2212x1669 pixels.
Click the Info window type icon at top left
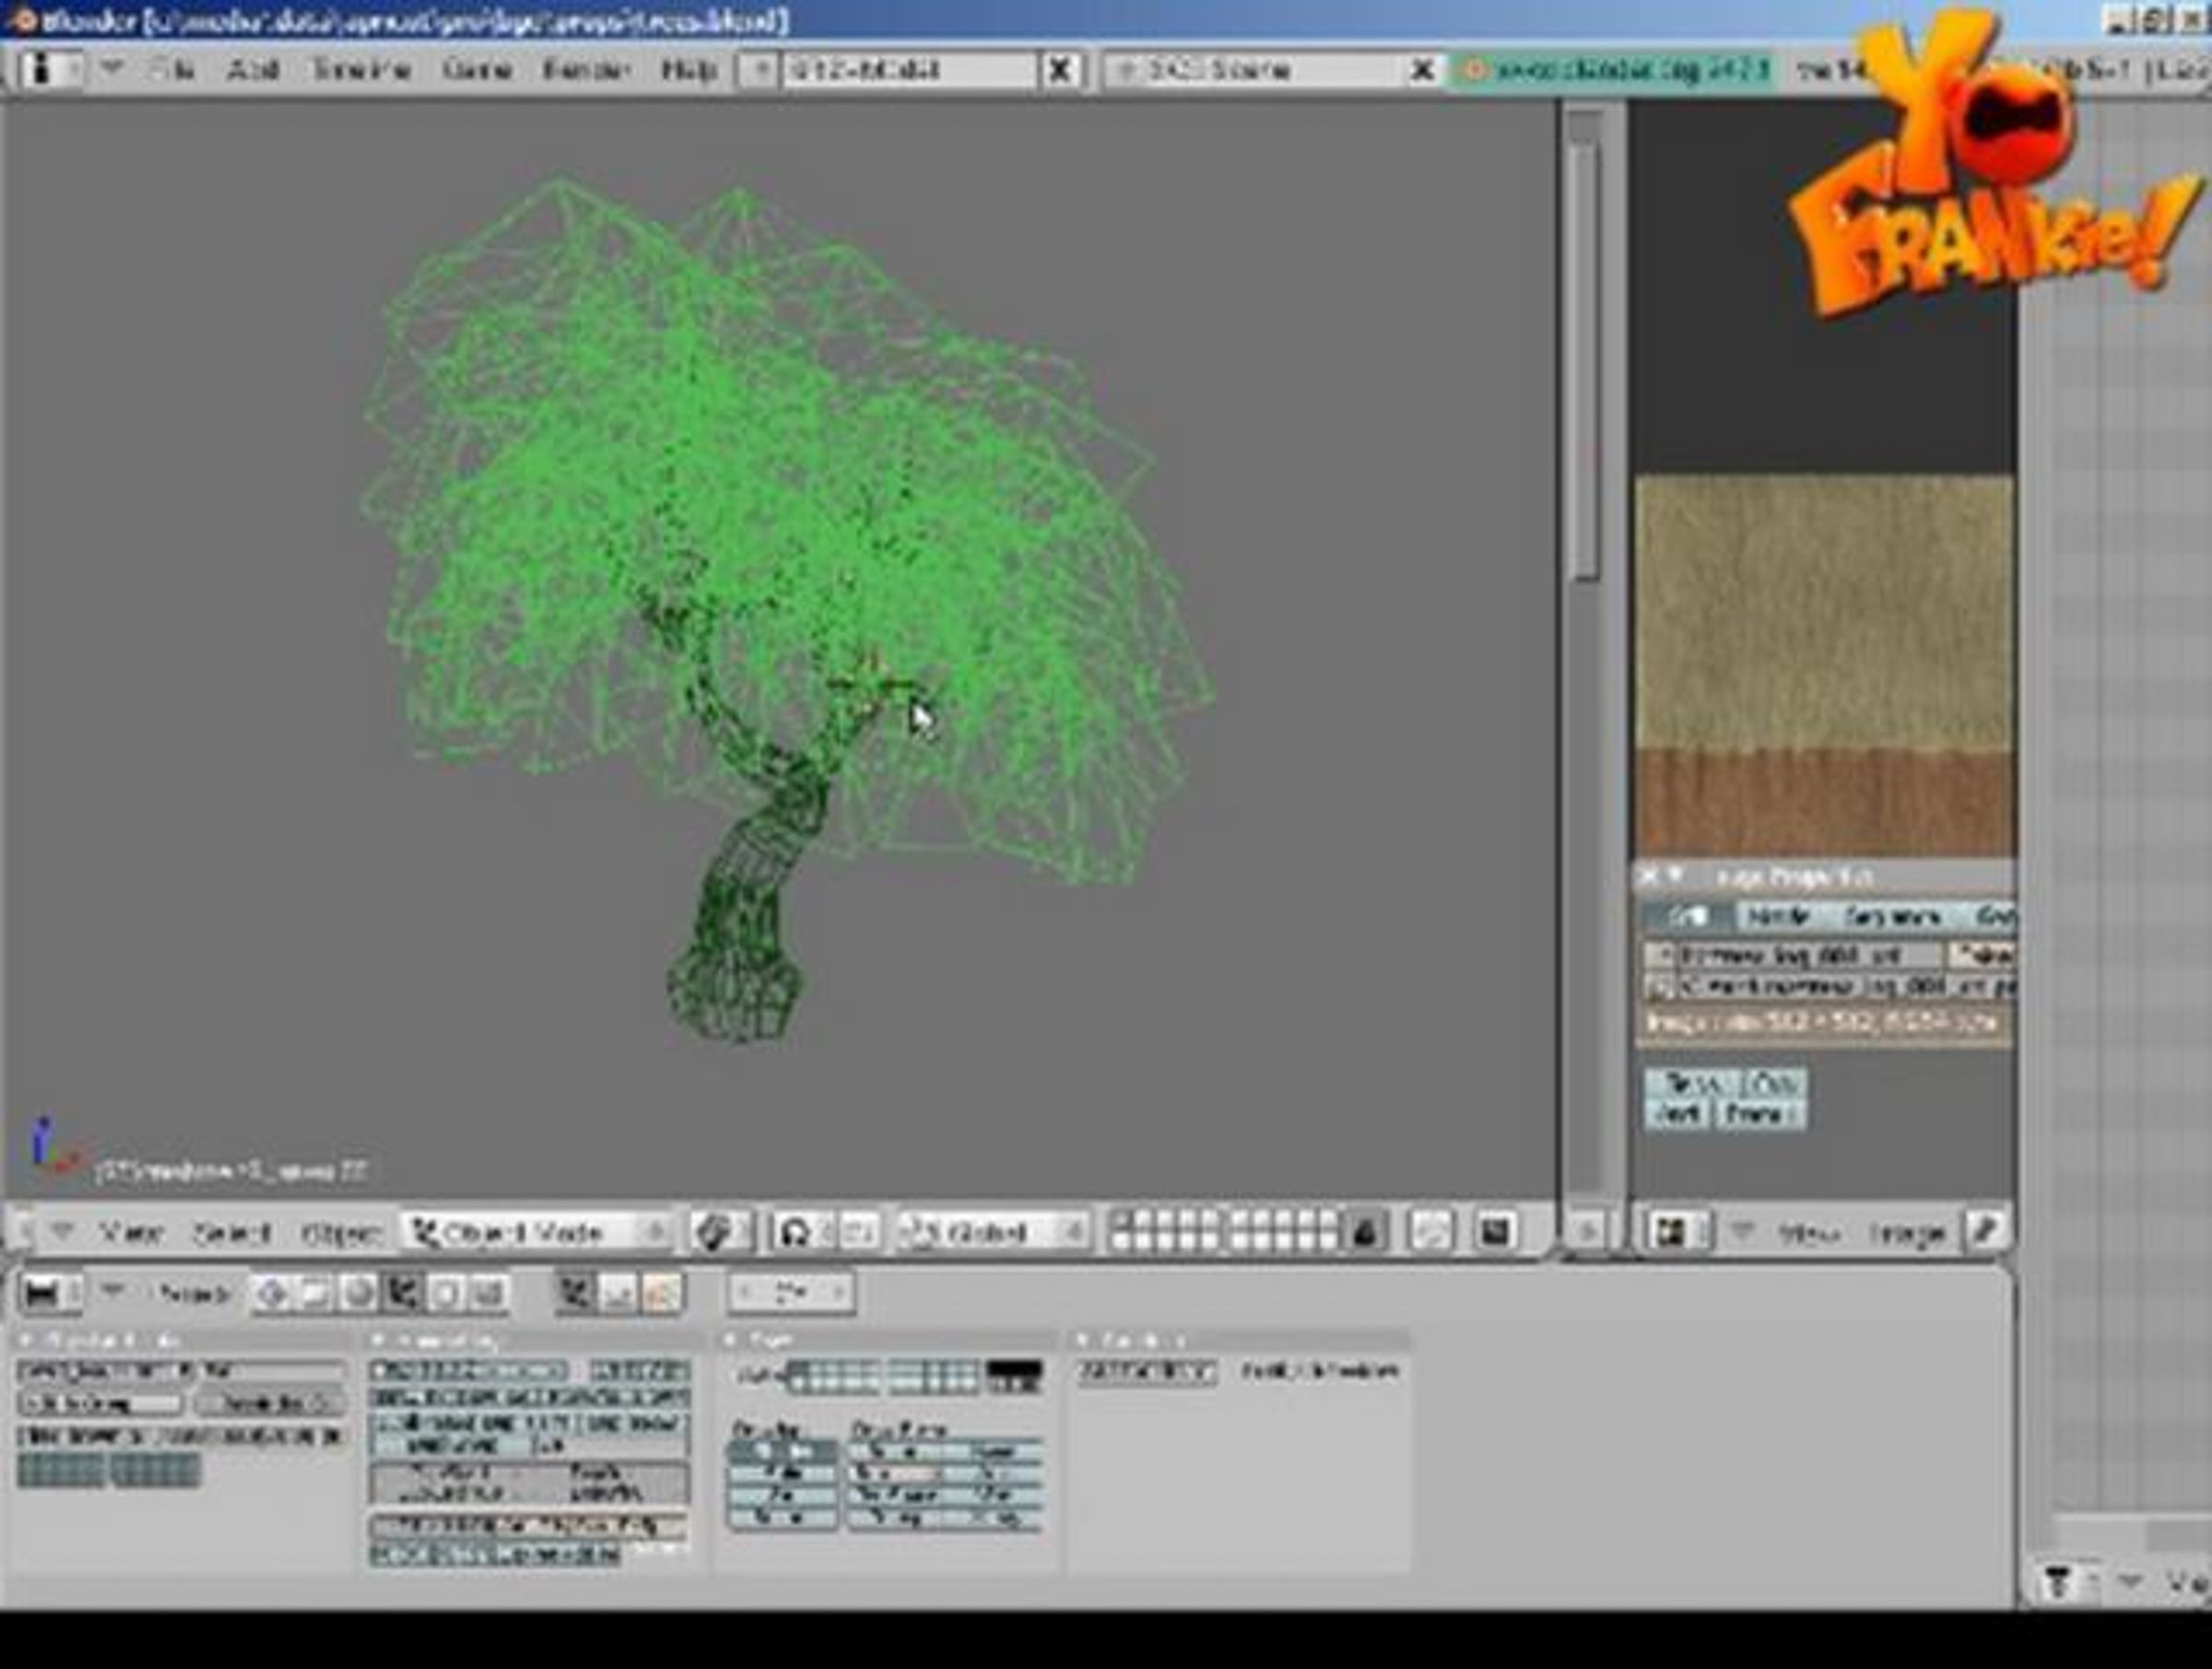(41, 69)
